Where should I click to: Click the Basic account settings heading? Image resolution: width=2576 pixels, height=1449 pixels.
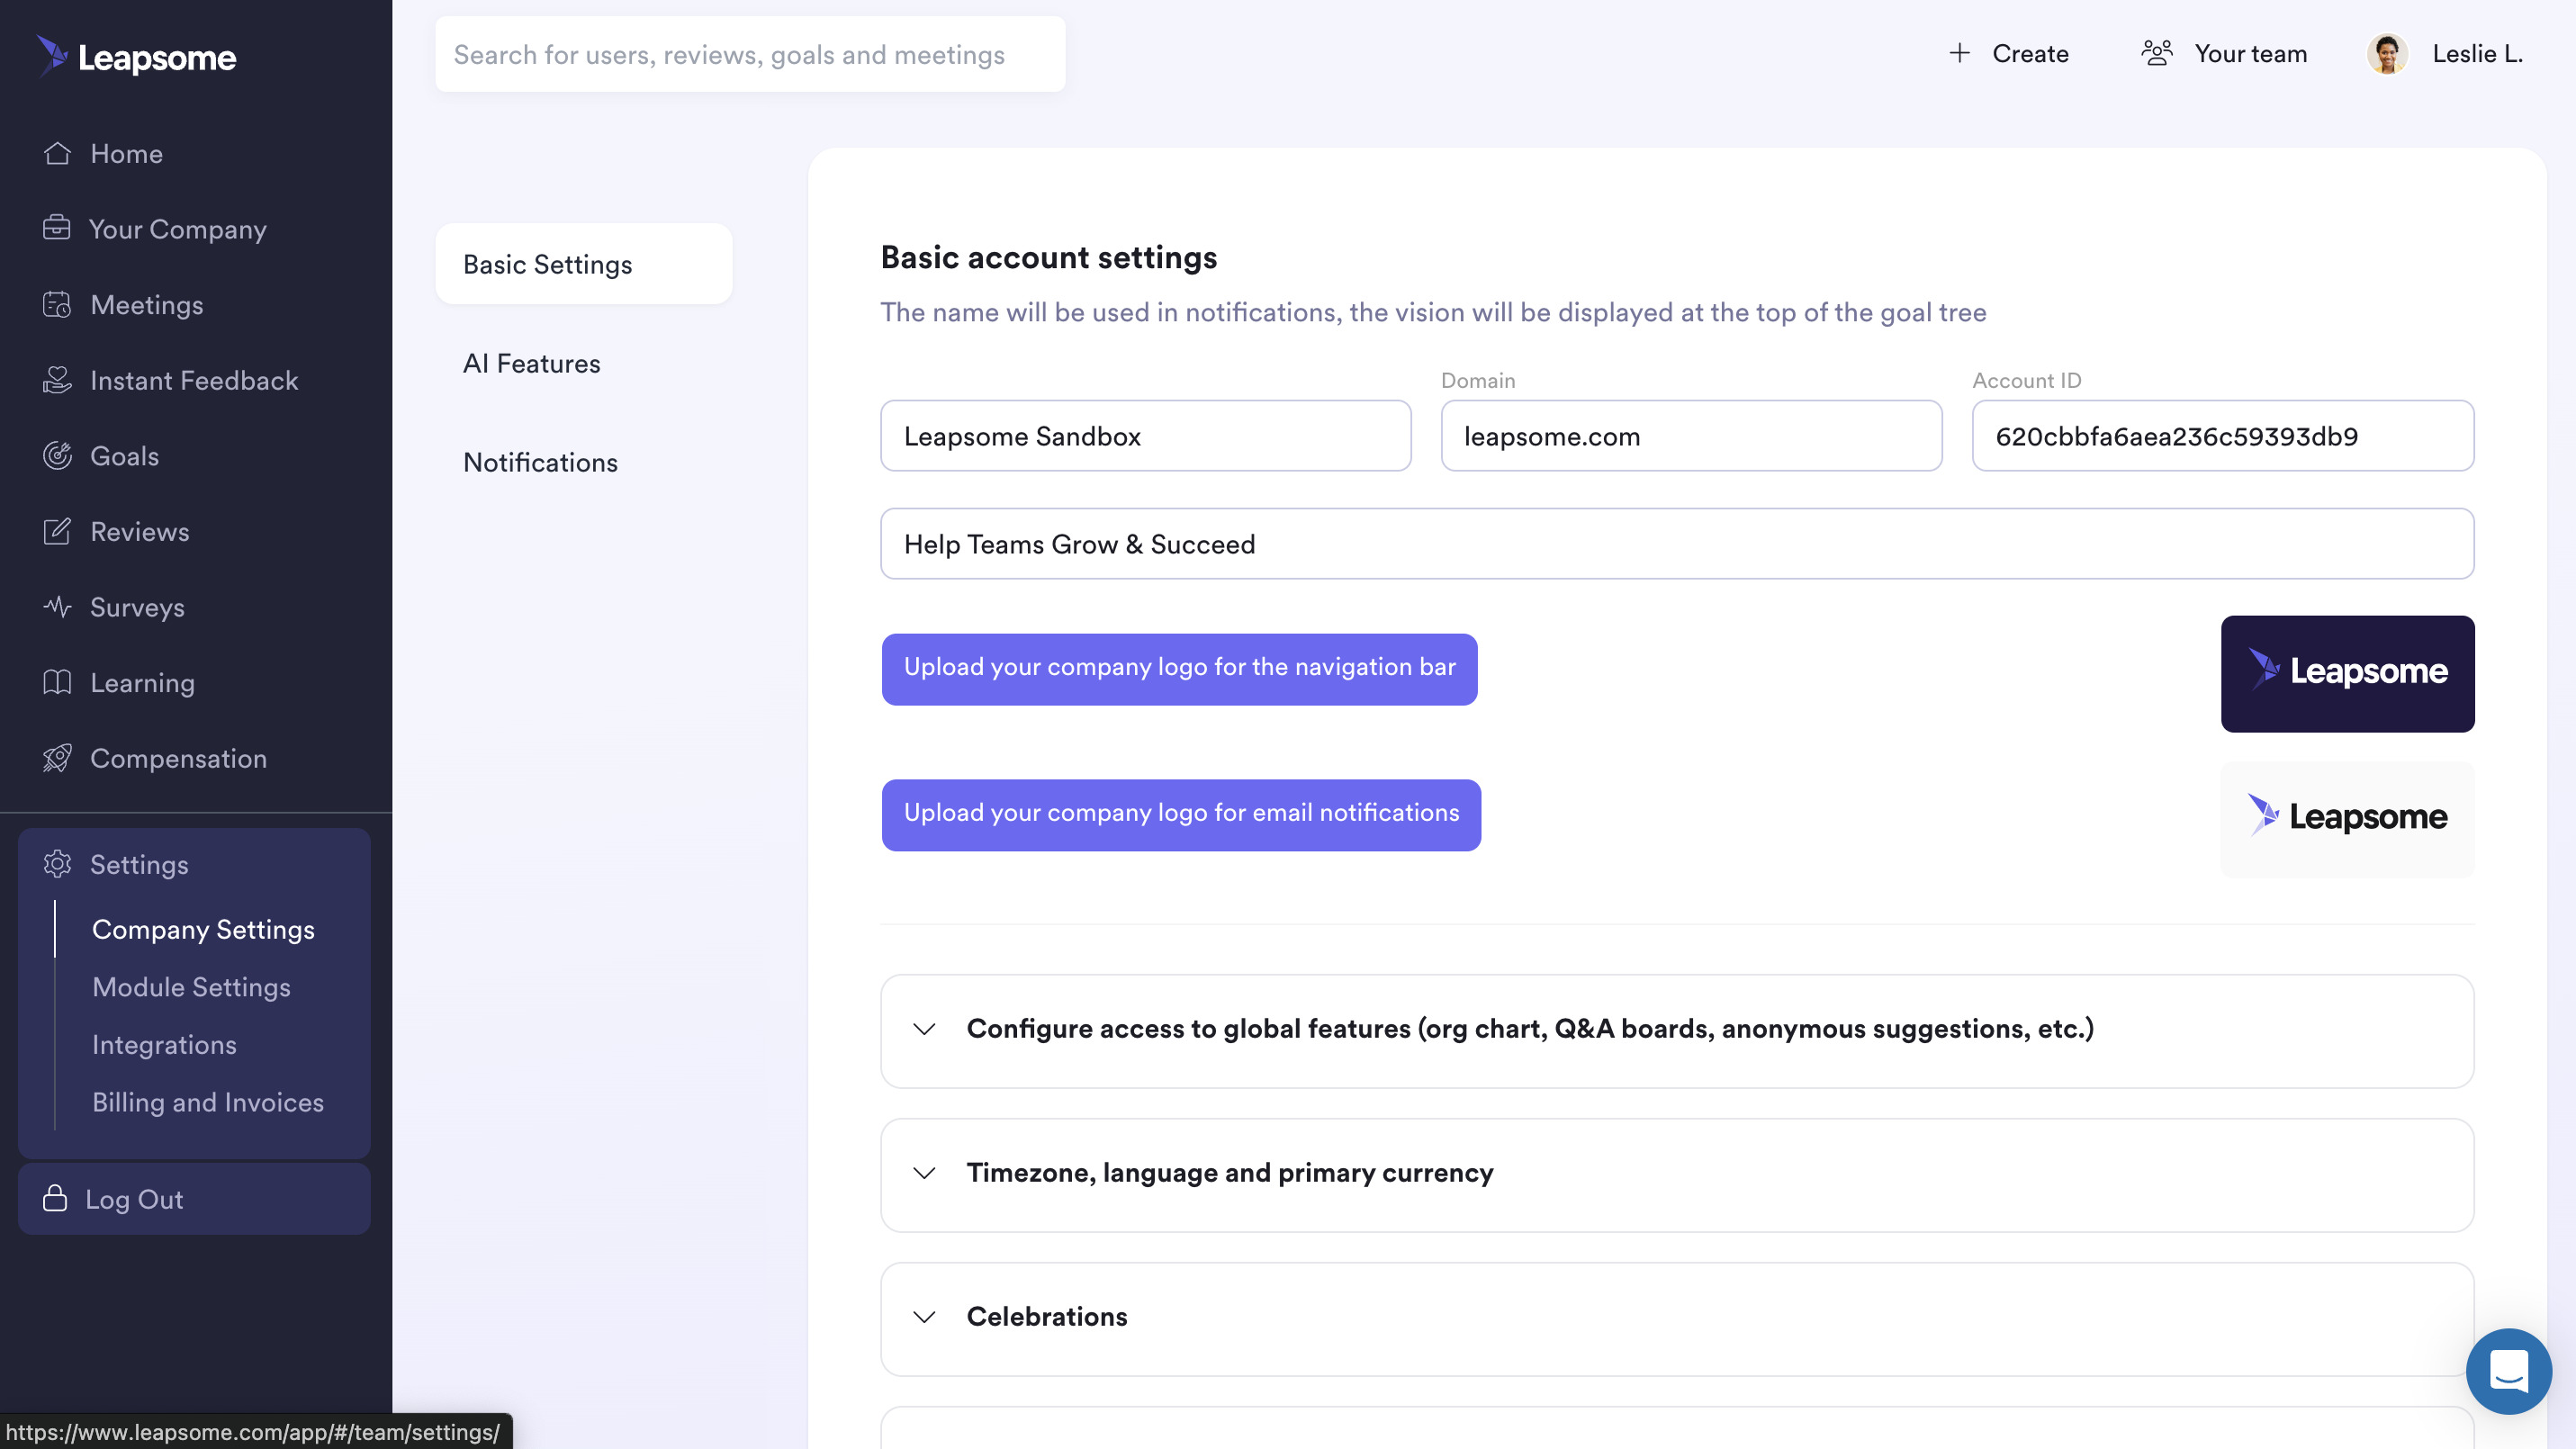coord(1048,257)
